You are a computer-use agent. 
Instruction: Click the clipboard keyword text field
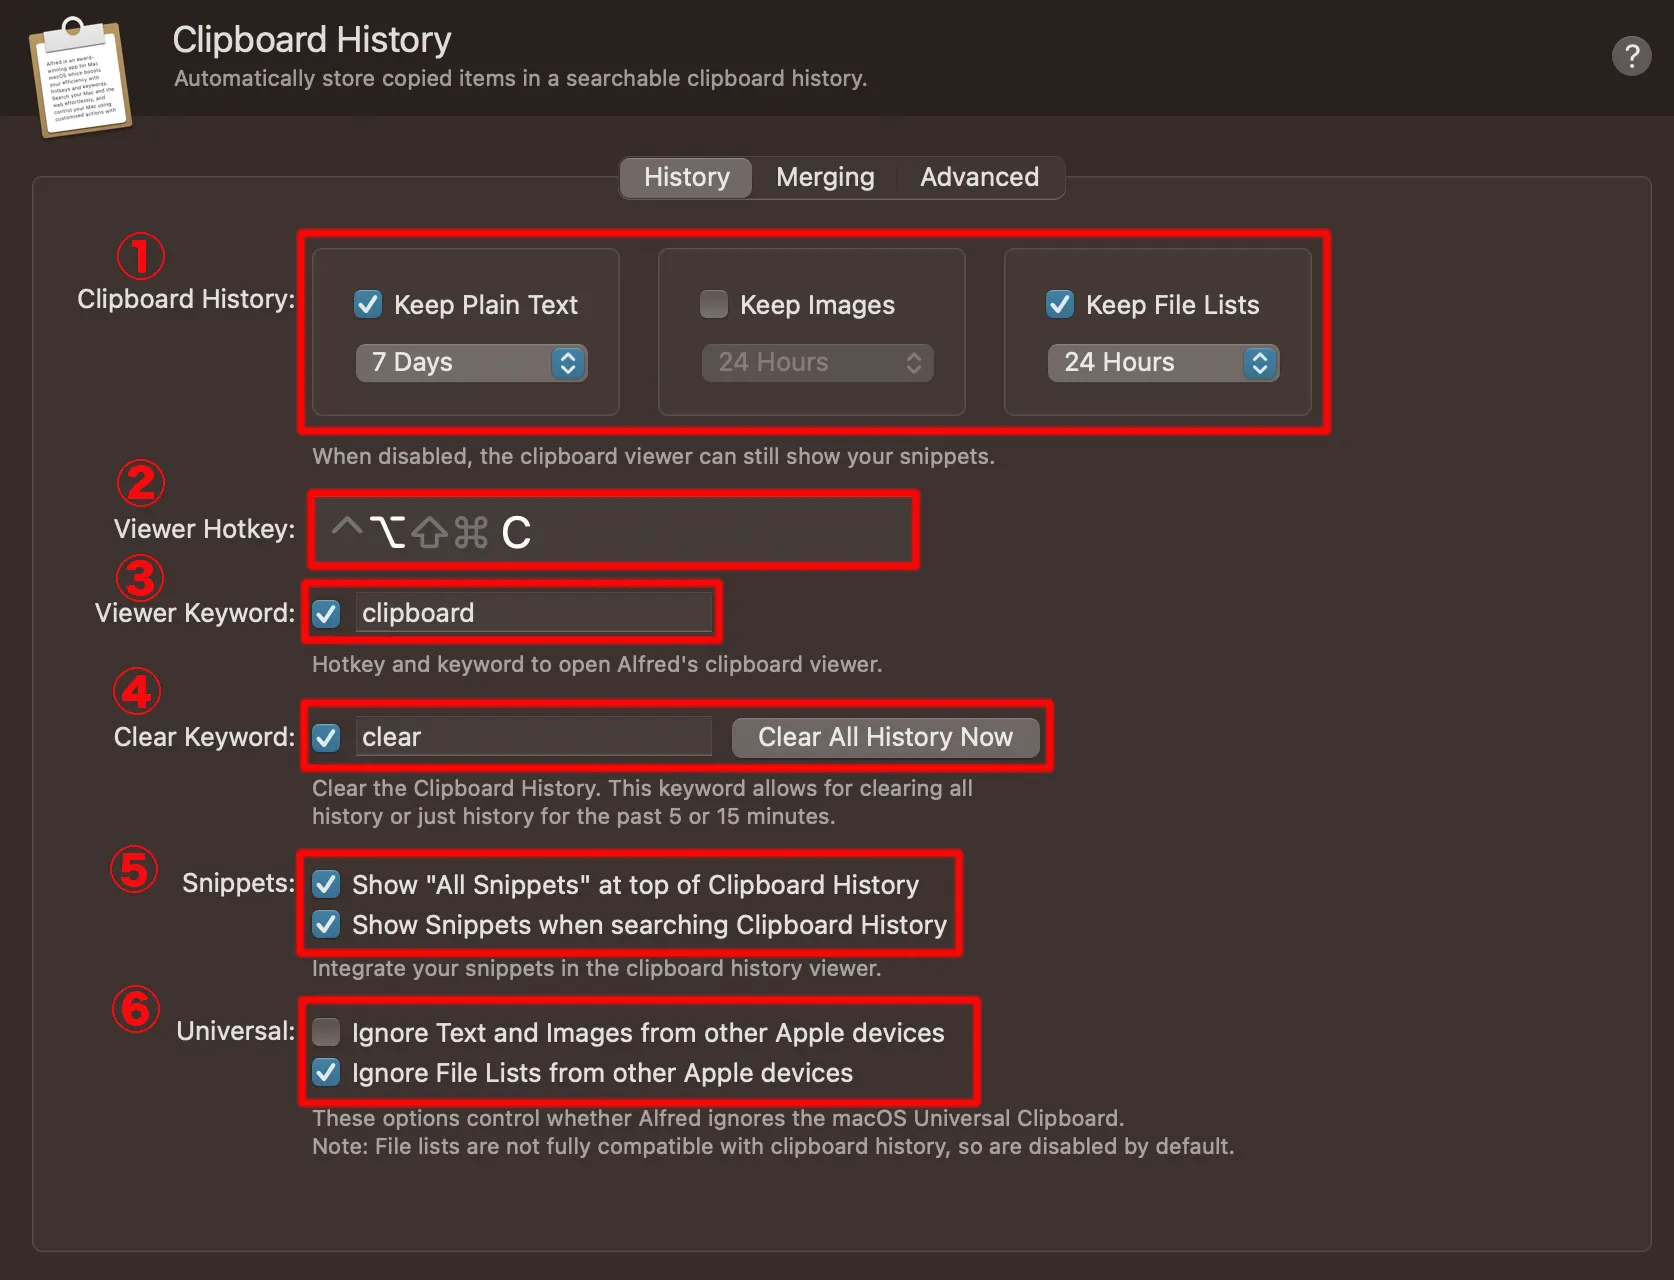point(533,613)
